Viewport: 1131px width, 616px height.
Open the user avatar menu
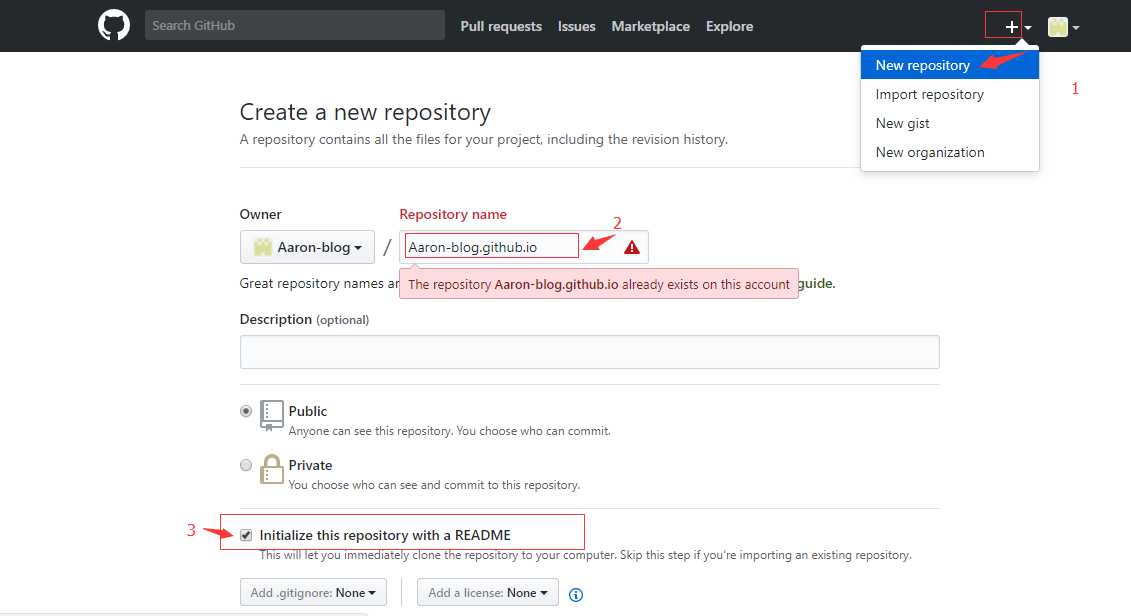1063,27
